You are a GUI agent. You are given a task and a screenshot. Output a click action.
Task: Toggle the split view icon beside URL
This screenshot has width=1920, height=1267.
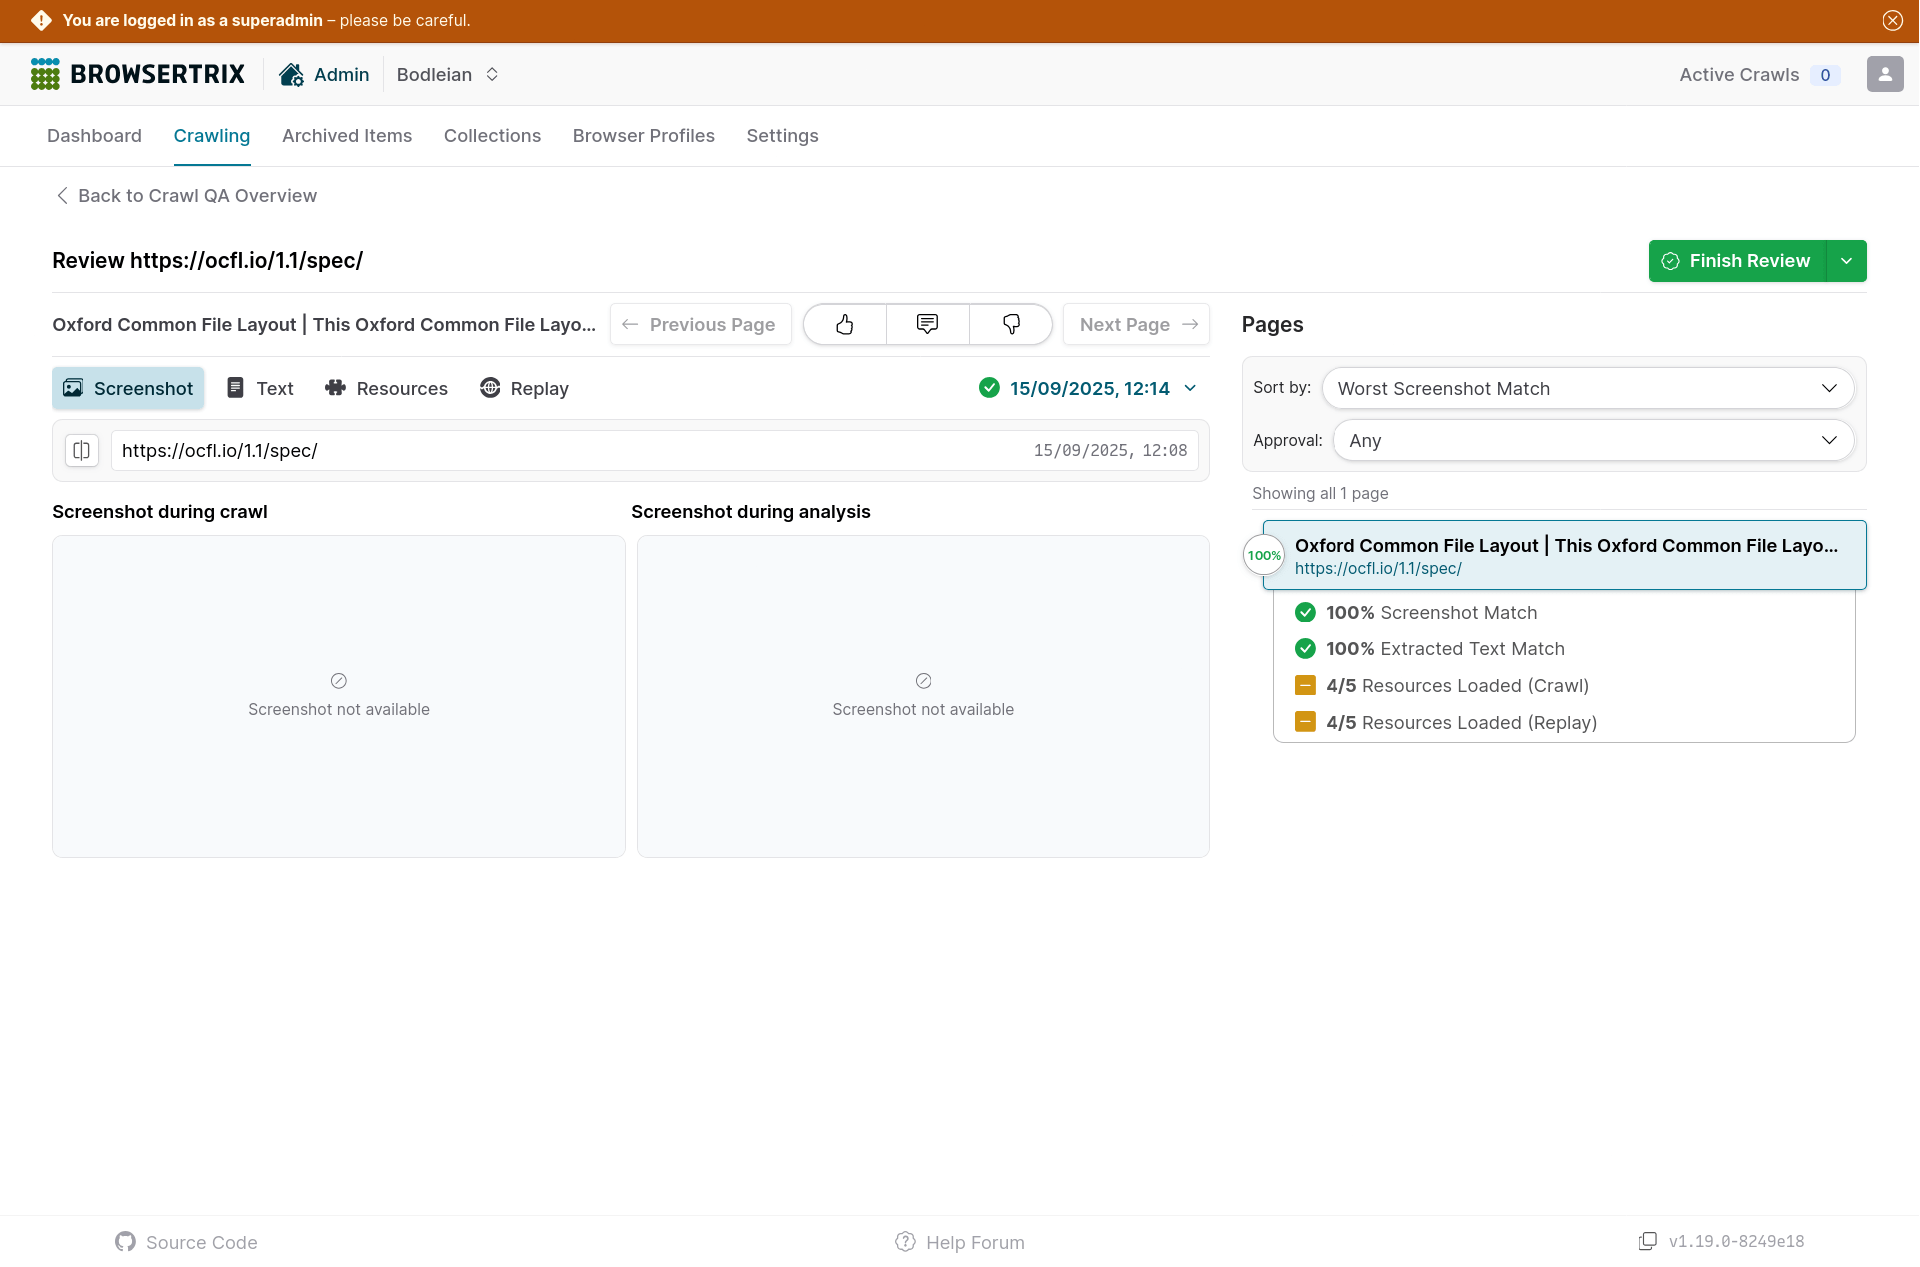pyautogui.click(x=82, y=450)
